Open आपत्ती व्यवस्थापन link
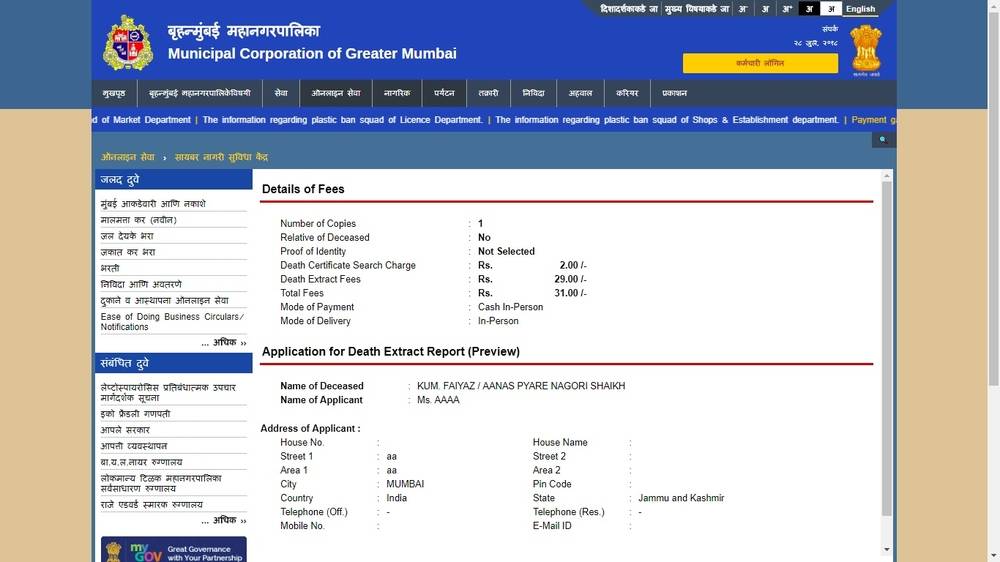This screenshot has height=562, width=1000. tap(134, 446)
